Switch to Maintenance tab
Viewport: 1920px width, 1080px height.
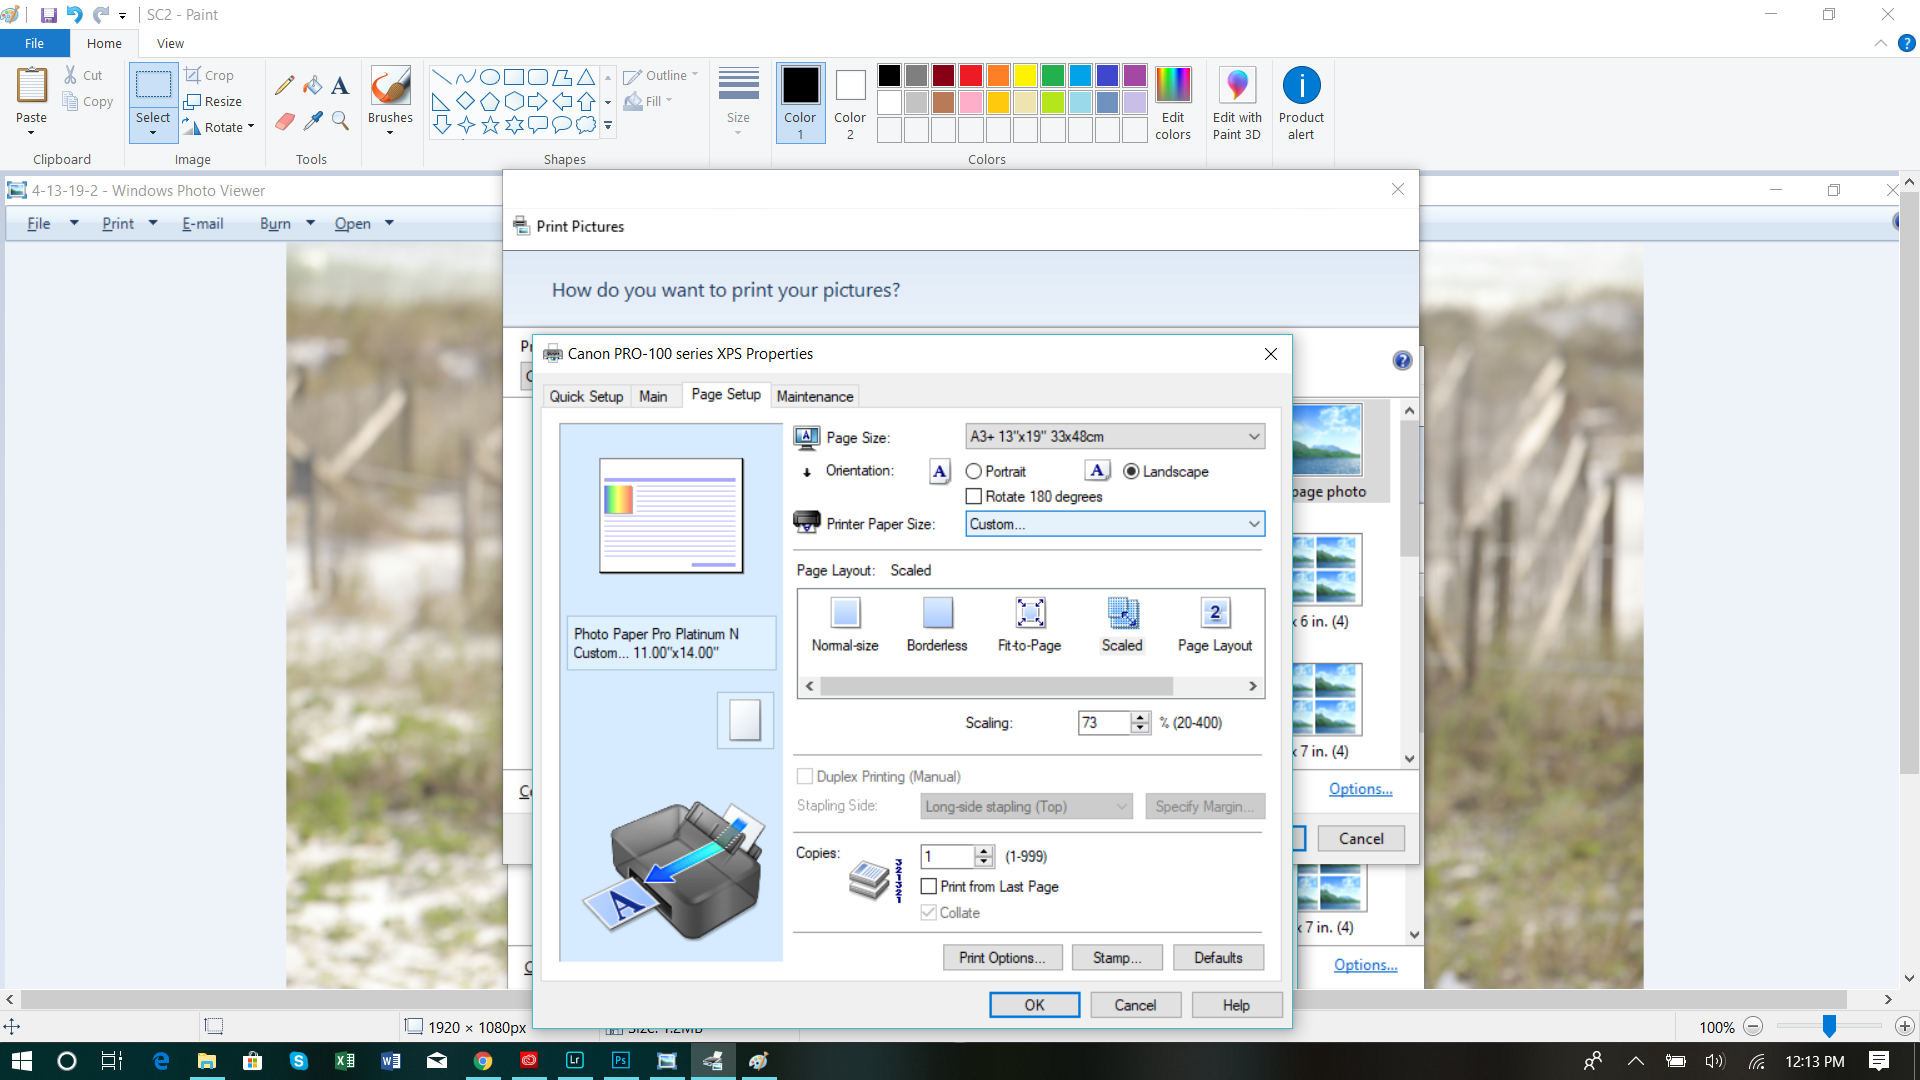[812, 396]
